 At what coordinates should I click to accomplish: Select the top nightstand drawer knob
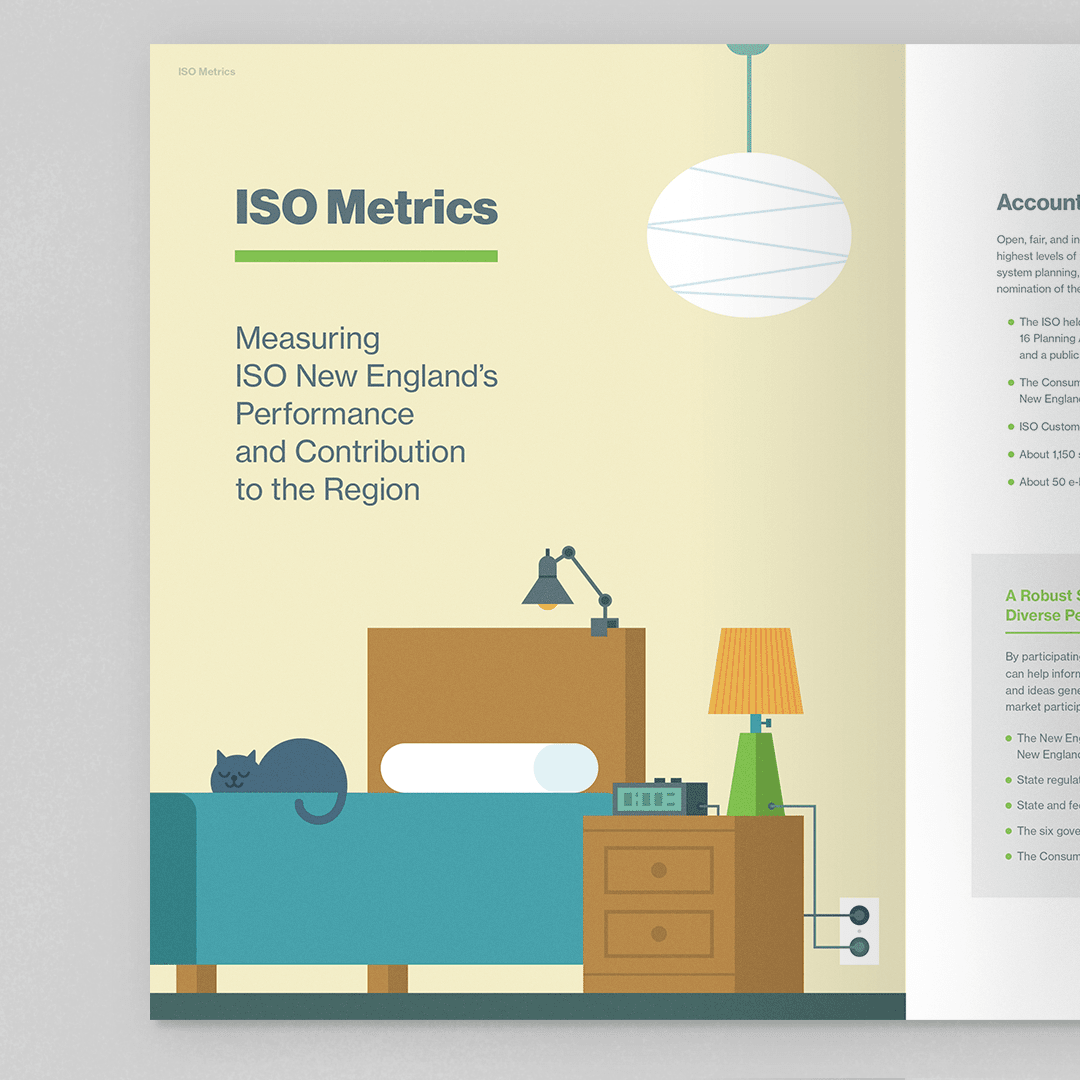(x=658, y=870)
